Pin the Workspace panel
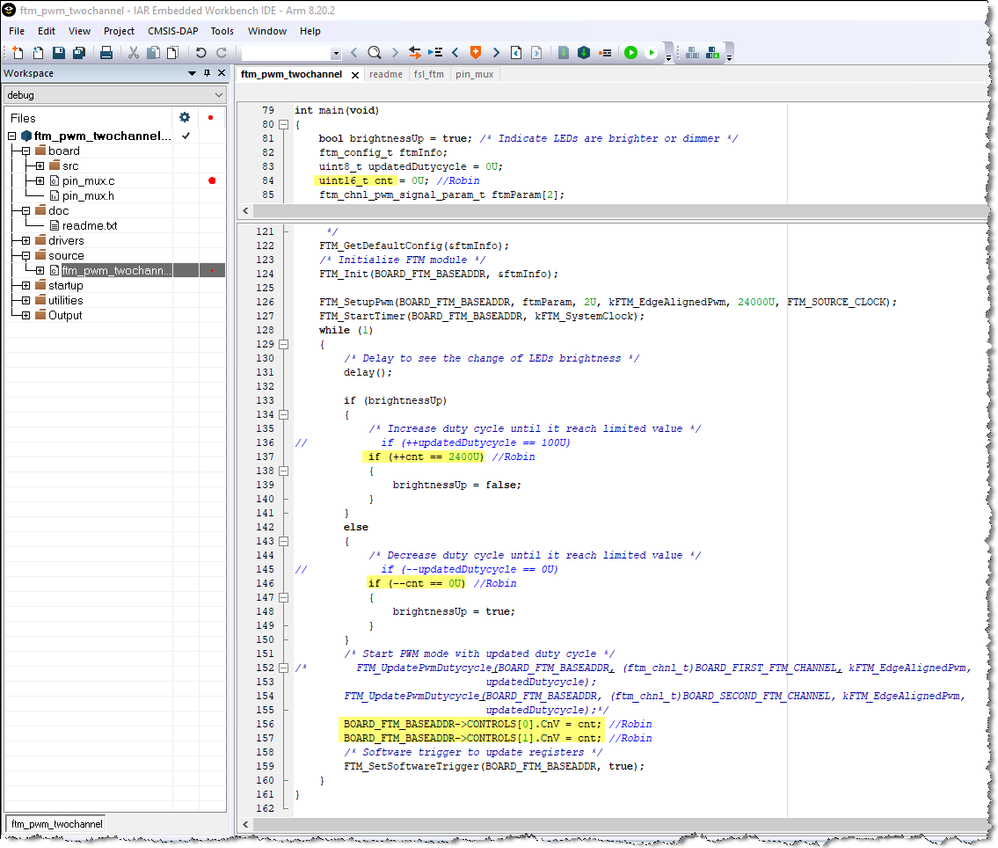The image size is (998, 848). click(x=207, y=73)
